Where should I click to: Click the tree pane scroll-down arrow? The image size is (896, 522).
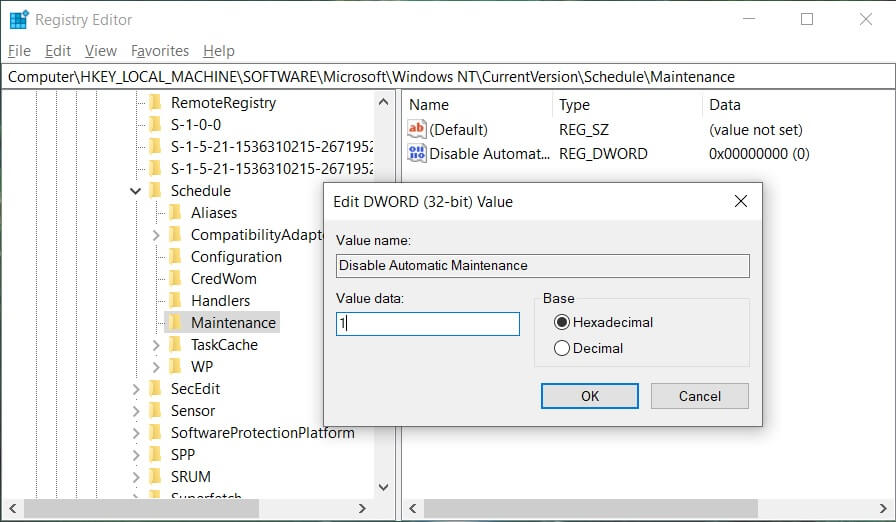click(383, 487)
